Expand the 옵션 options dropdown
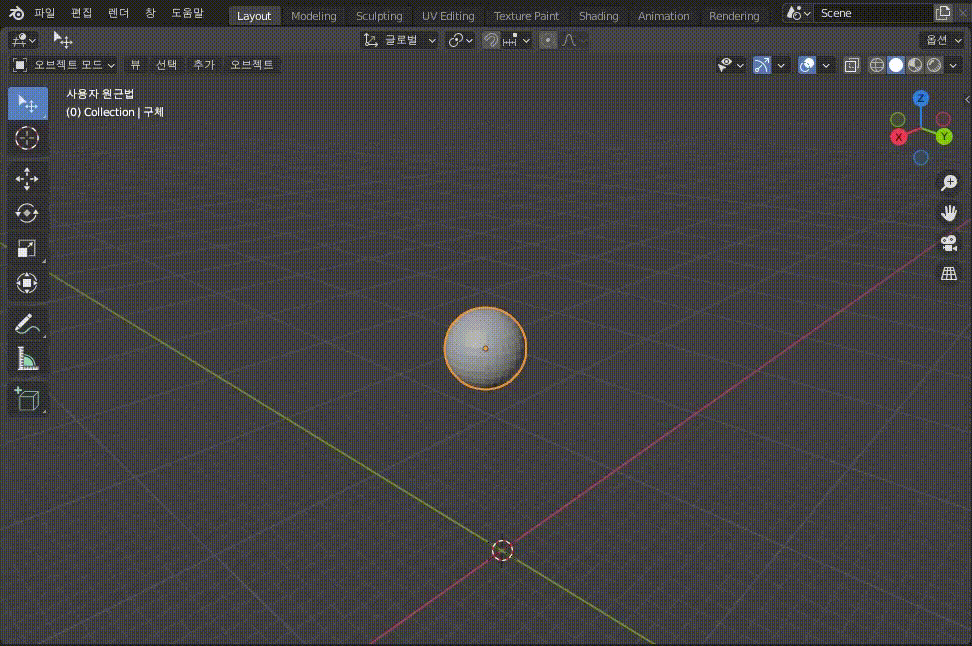 tap(942, 40)
